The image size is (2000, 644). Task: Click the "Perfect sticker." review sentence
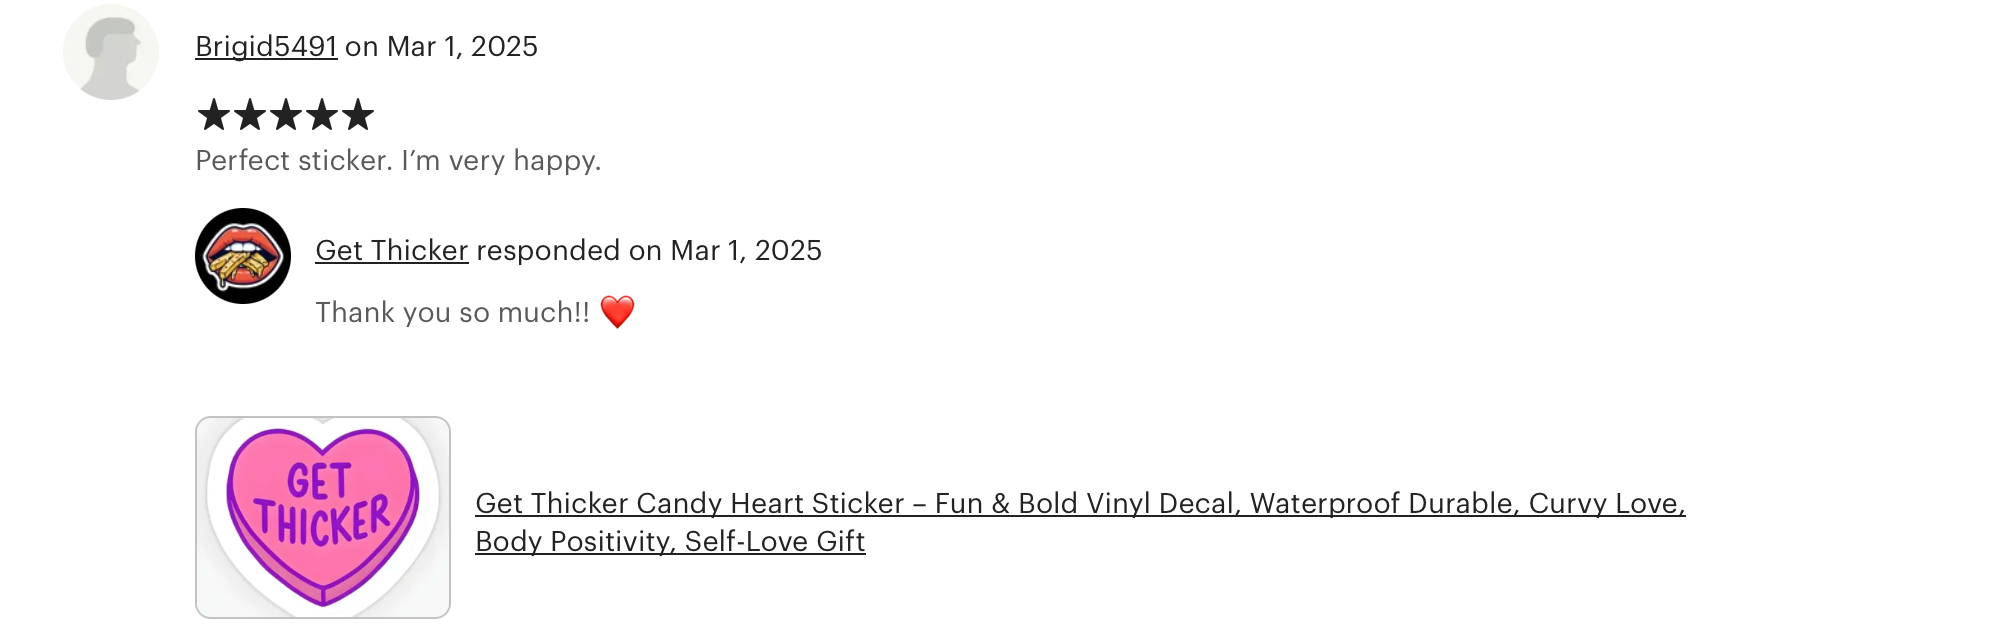[x=294, y=161]
